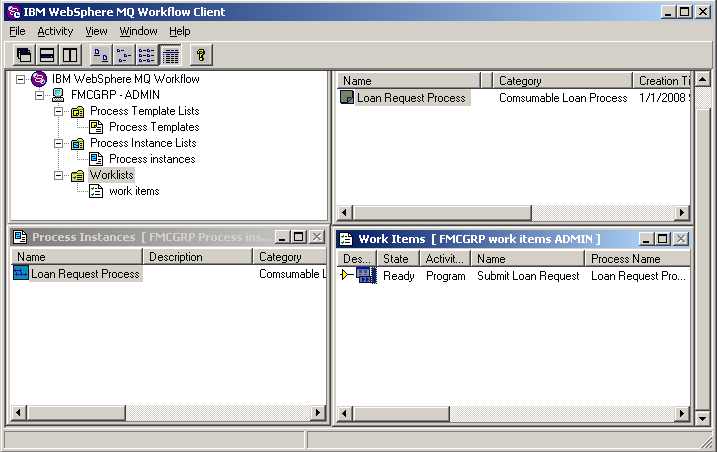Viewport: 717px width, 452px height.
Task: Collapse the IBM WebSphere MQ Workflow root node
Action: tap(21, 80)
